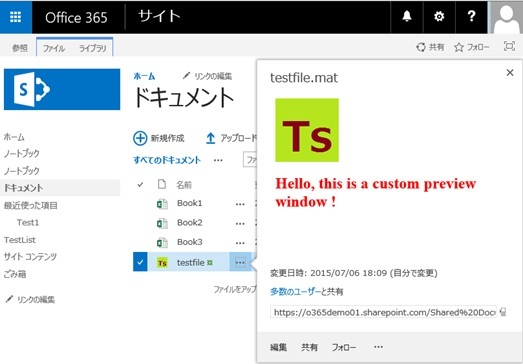The image size is (523, 364).
Task: Open the ellipsis menu for Book3
Action: click(x=240, y=243)
